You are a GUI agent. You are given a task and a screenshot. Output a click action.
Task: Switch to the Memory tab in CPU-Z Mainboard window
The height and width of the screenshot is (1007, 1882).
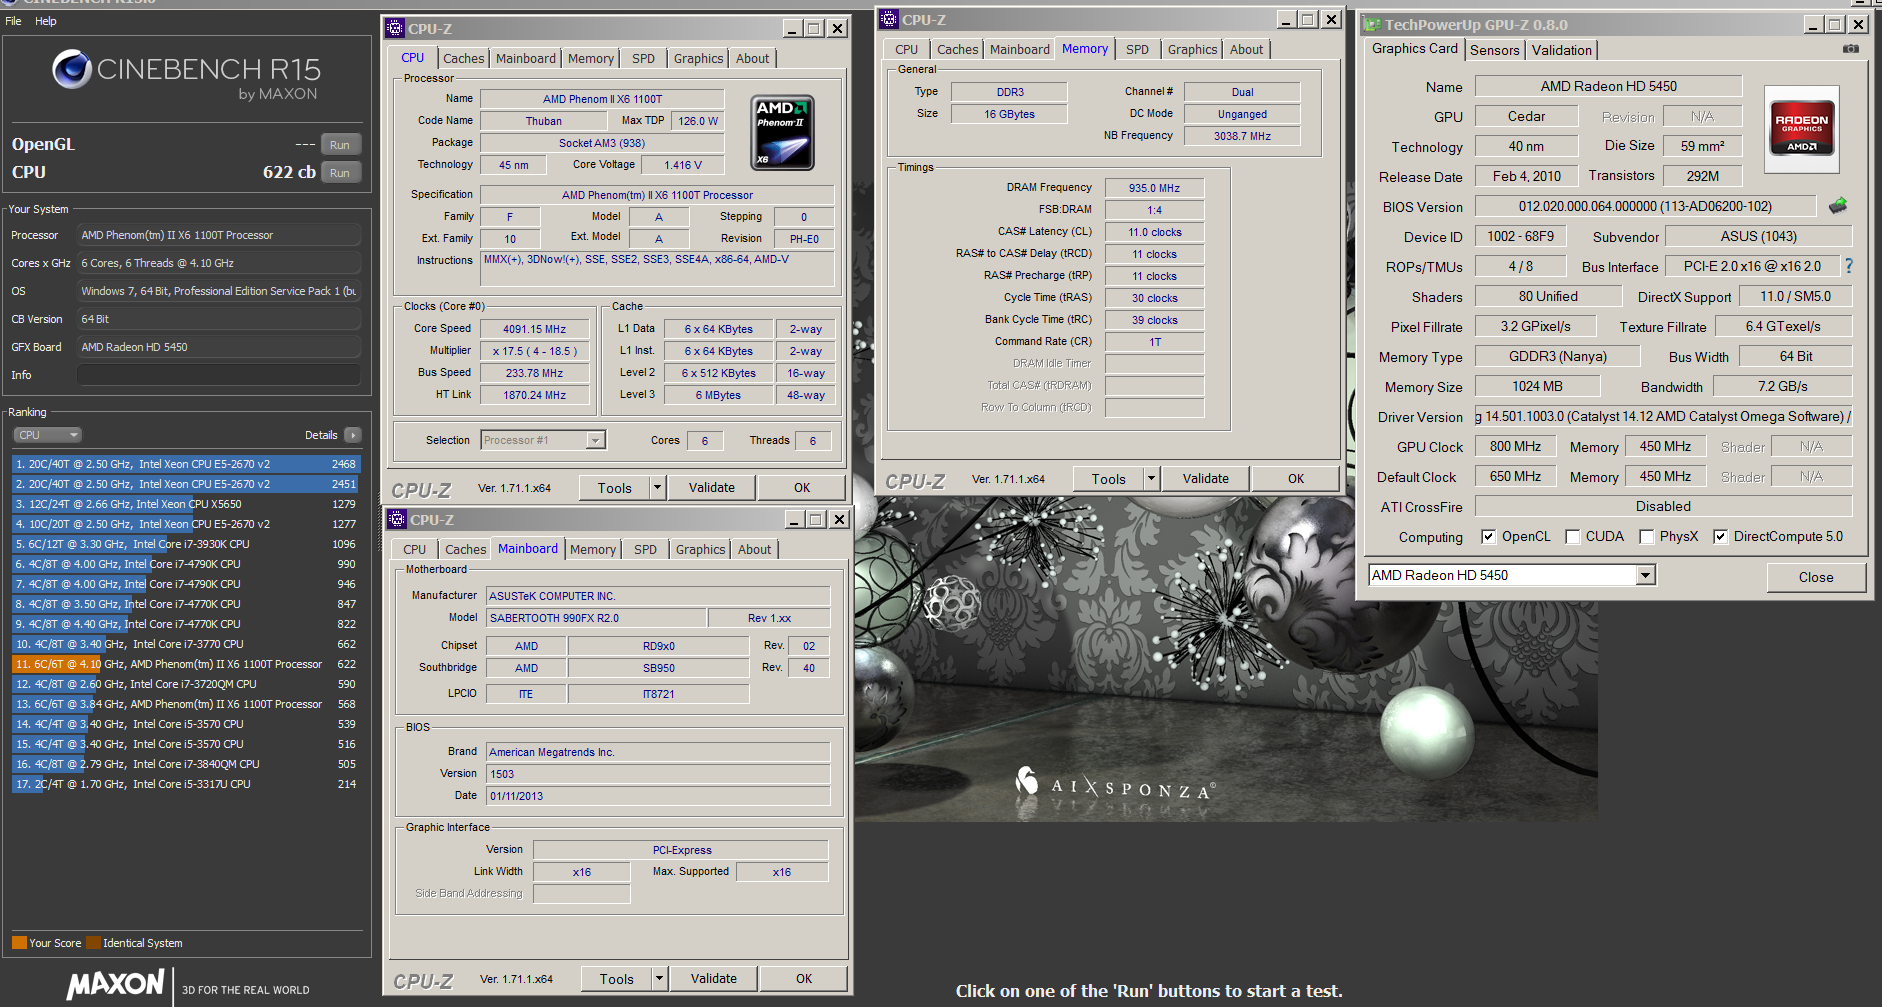coord(593,549)
